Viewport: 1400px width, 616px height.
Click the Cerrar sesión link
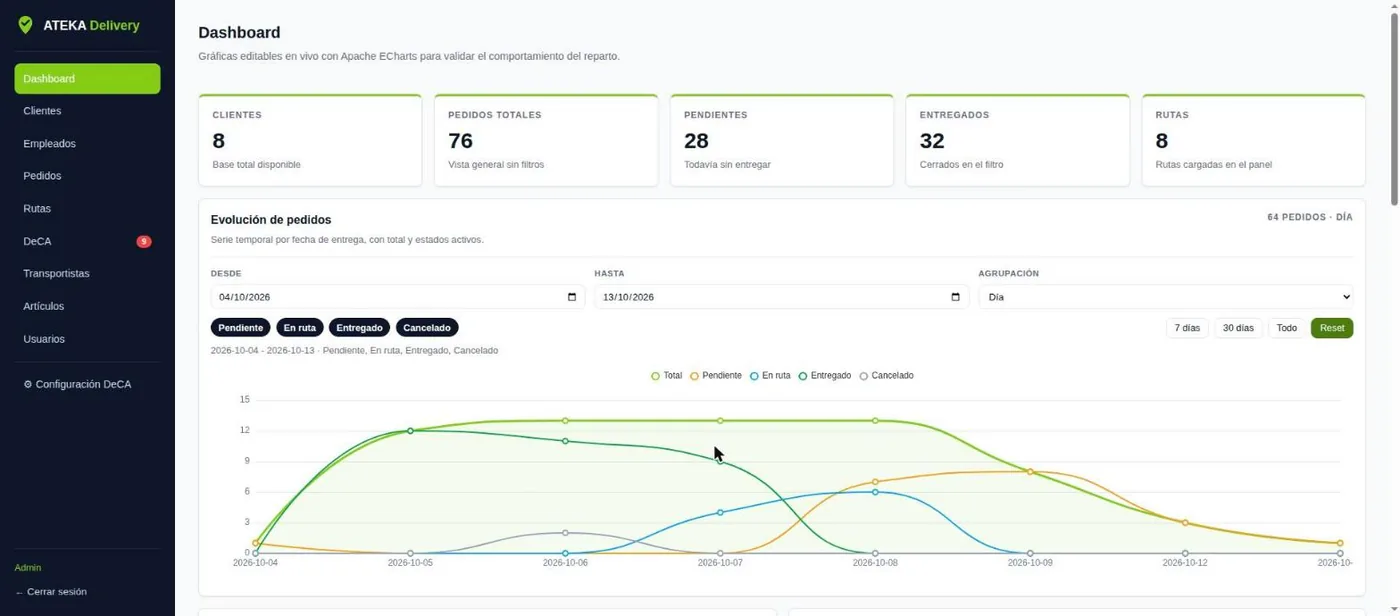tap(51, 592)
